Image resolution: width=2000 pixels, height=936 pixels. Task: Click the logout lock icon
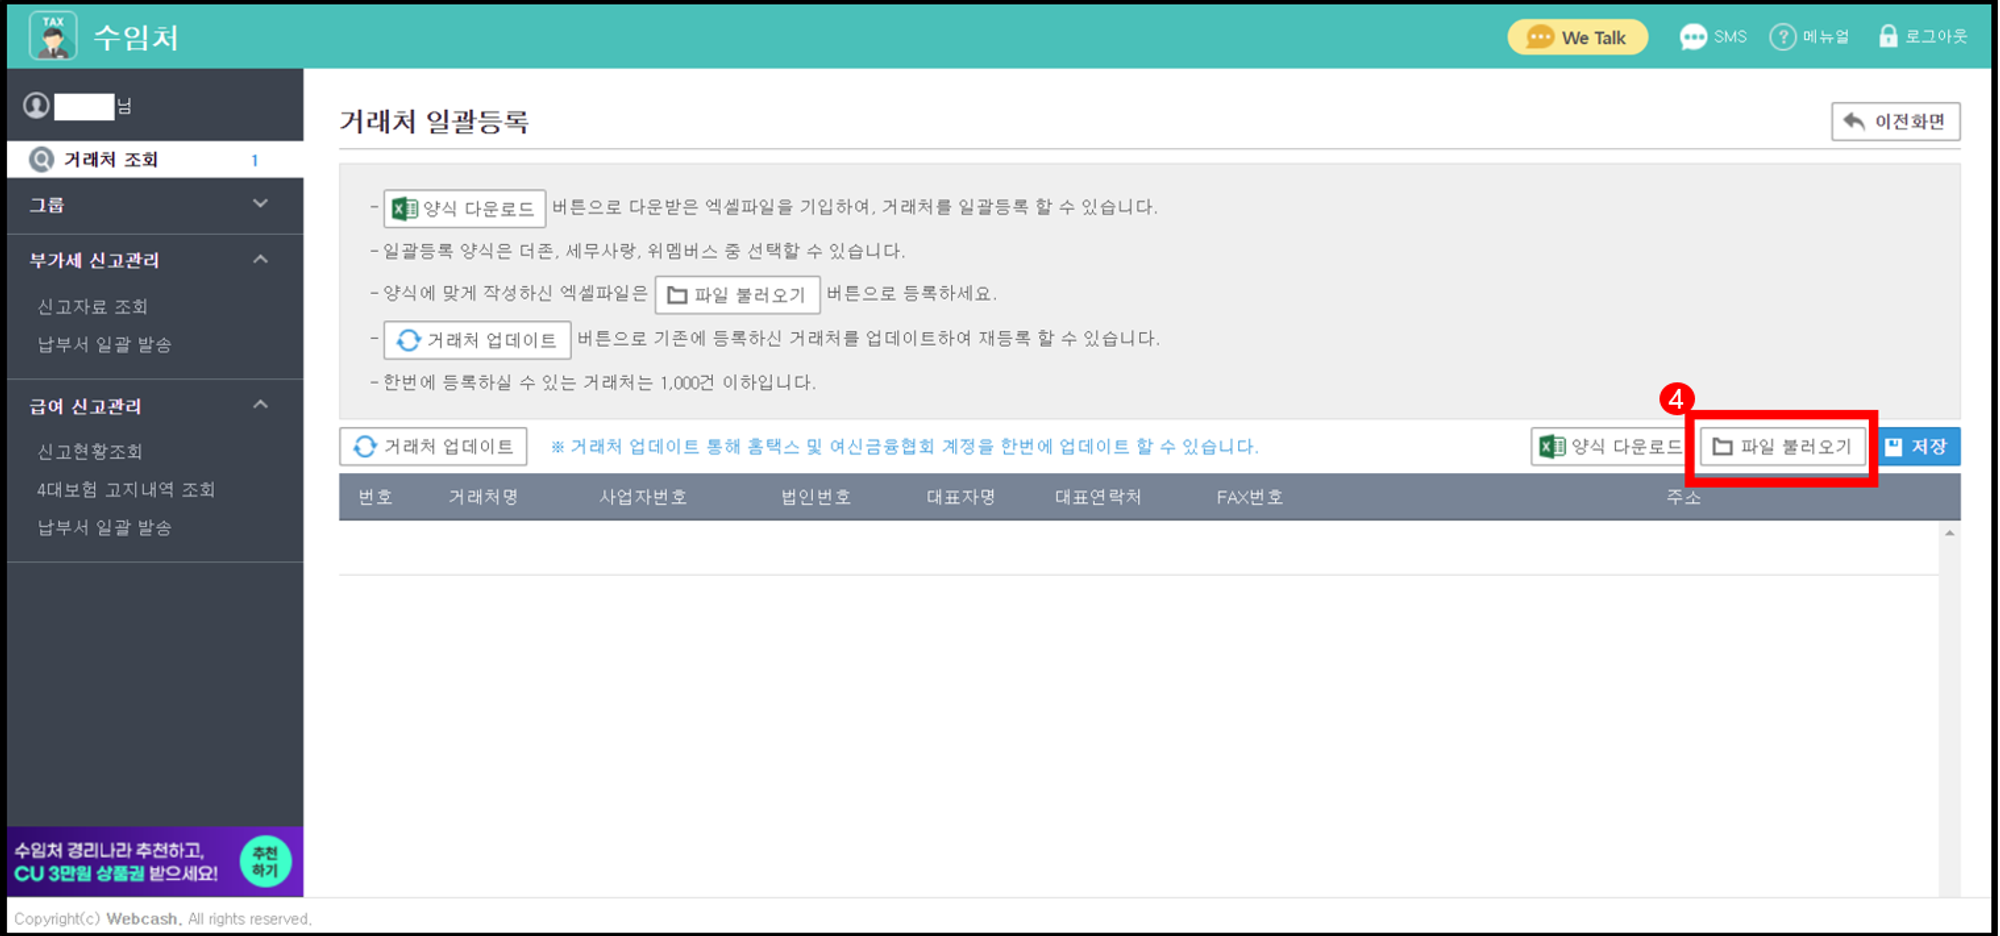coord(1887,37)
